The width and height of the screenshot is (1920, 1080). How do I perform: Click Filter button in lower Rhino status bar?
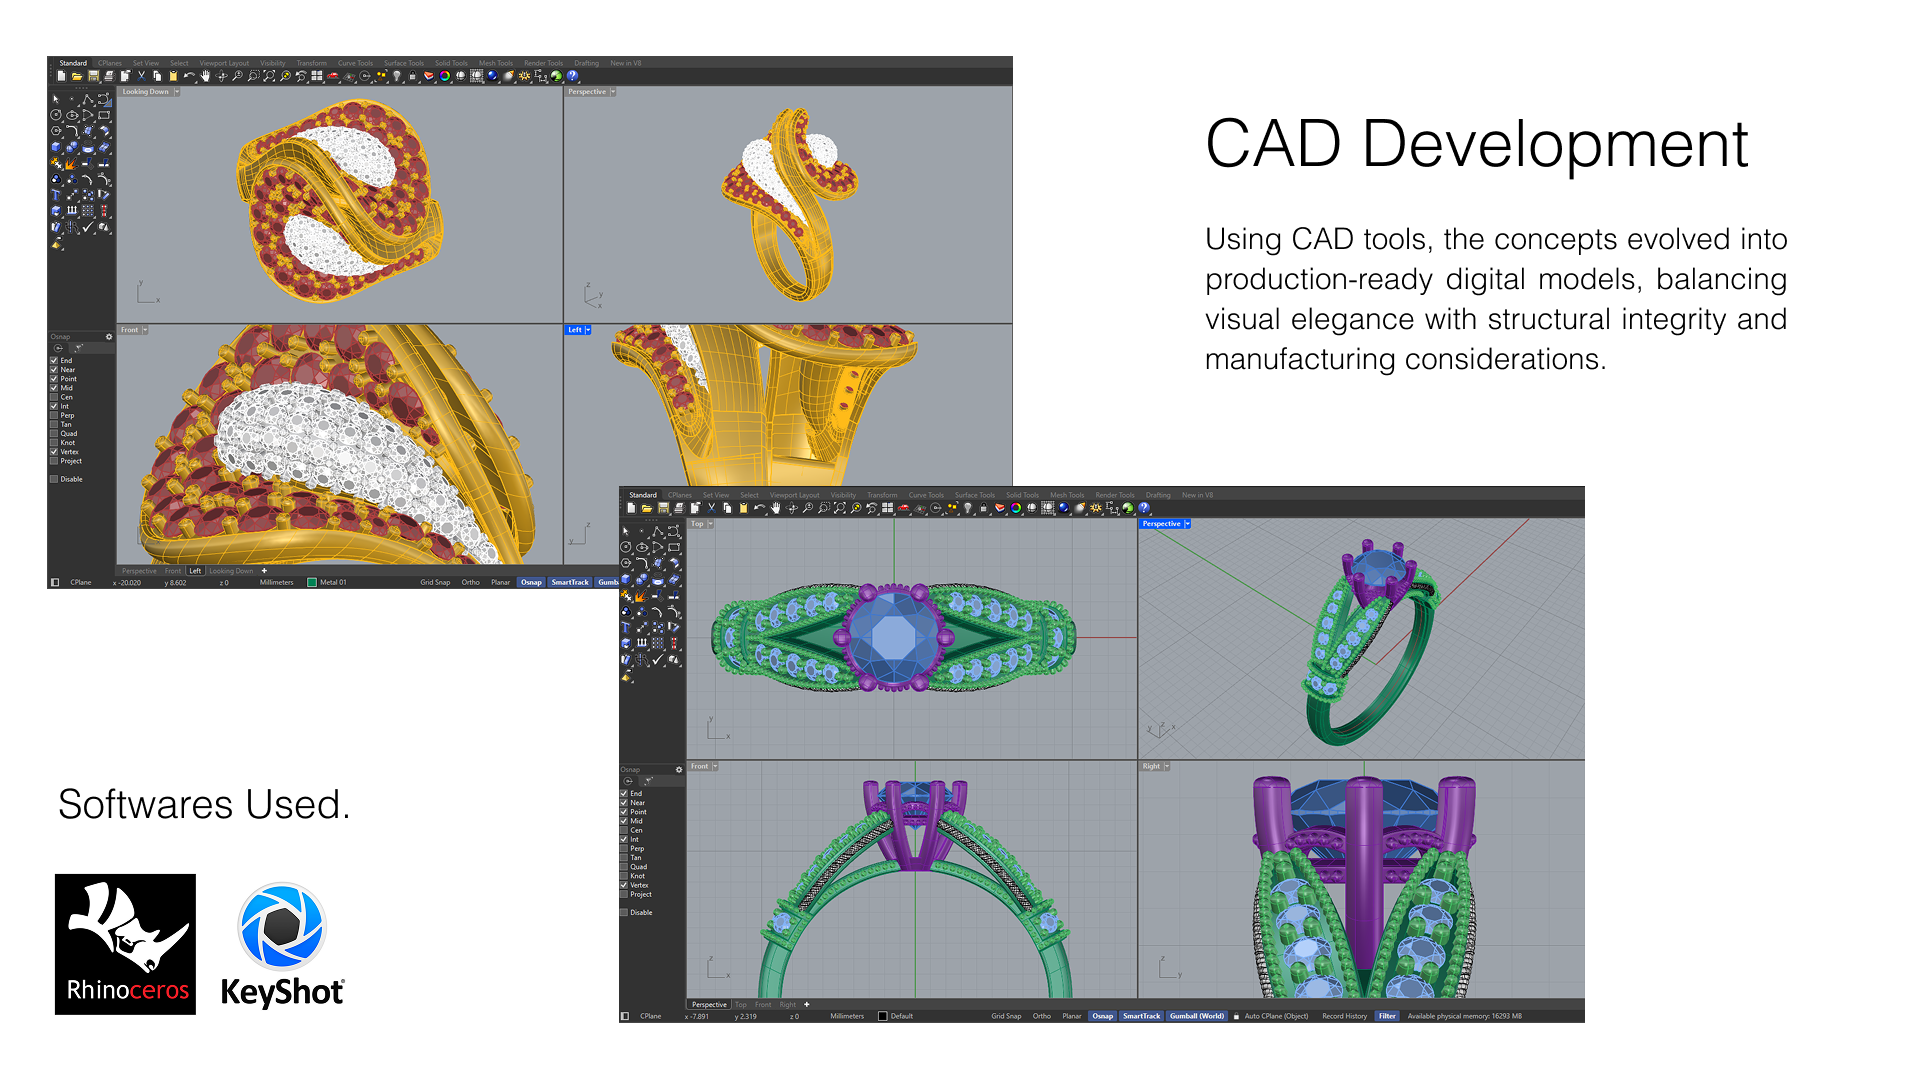tap(1387, 1016)
